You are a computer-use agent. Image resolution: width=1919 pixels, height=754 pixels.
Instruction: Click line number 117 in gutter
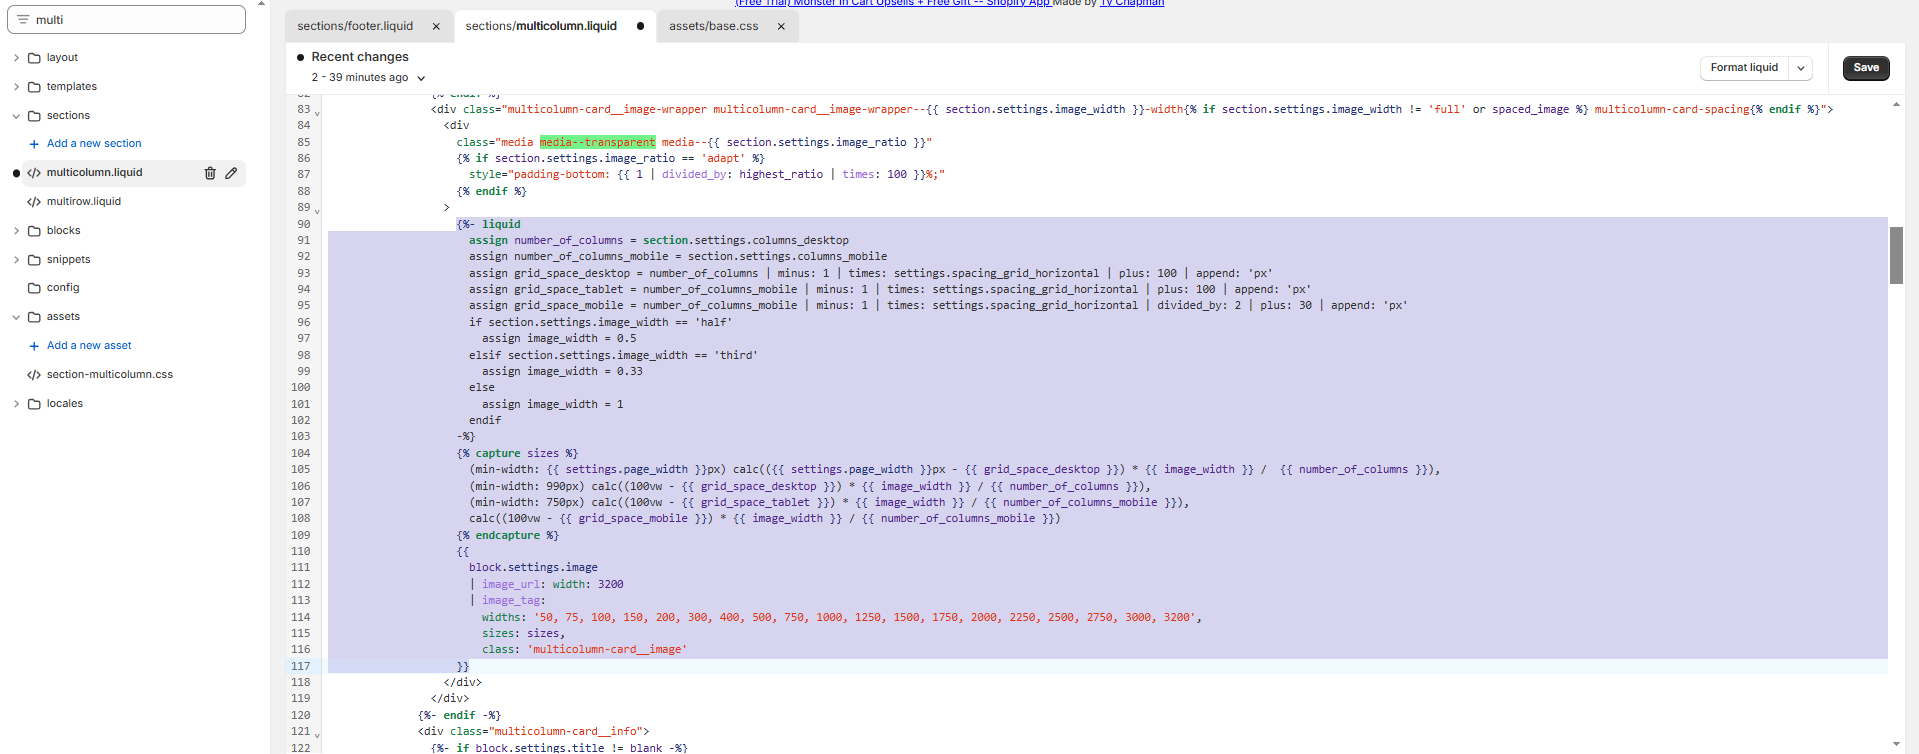point(300,666)
